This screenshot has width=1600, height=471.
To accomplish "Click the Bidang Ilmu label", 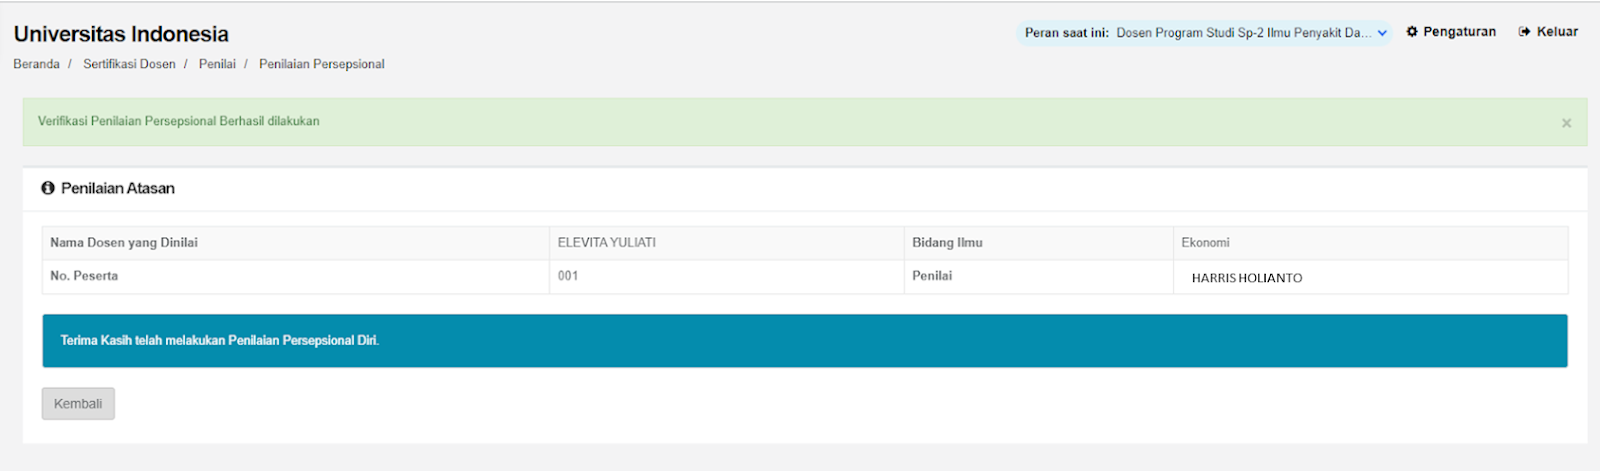I will pyautogui.click(x=947, y=243).
